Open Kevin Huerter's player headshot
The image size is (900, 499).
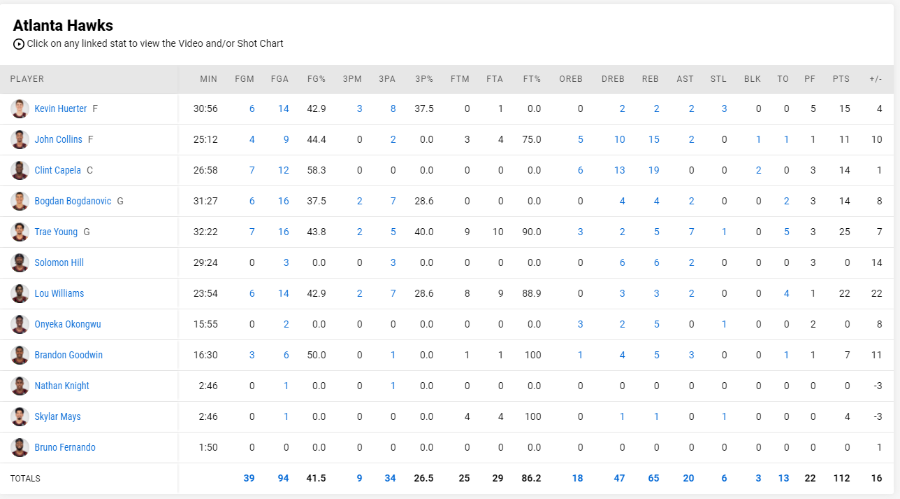[x=20, y=109]
